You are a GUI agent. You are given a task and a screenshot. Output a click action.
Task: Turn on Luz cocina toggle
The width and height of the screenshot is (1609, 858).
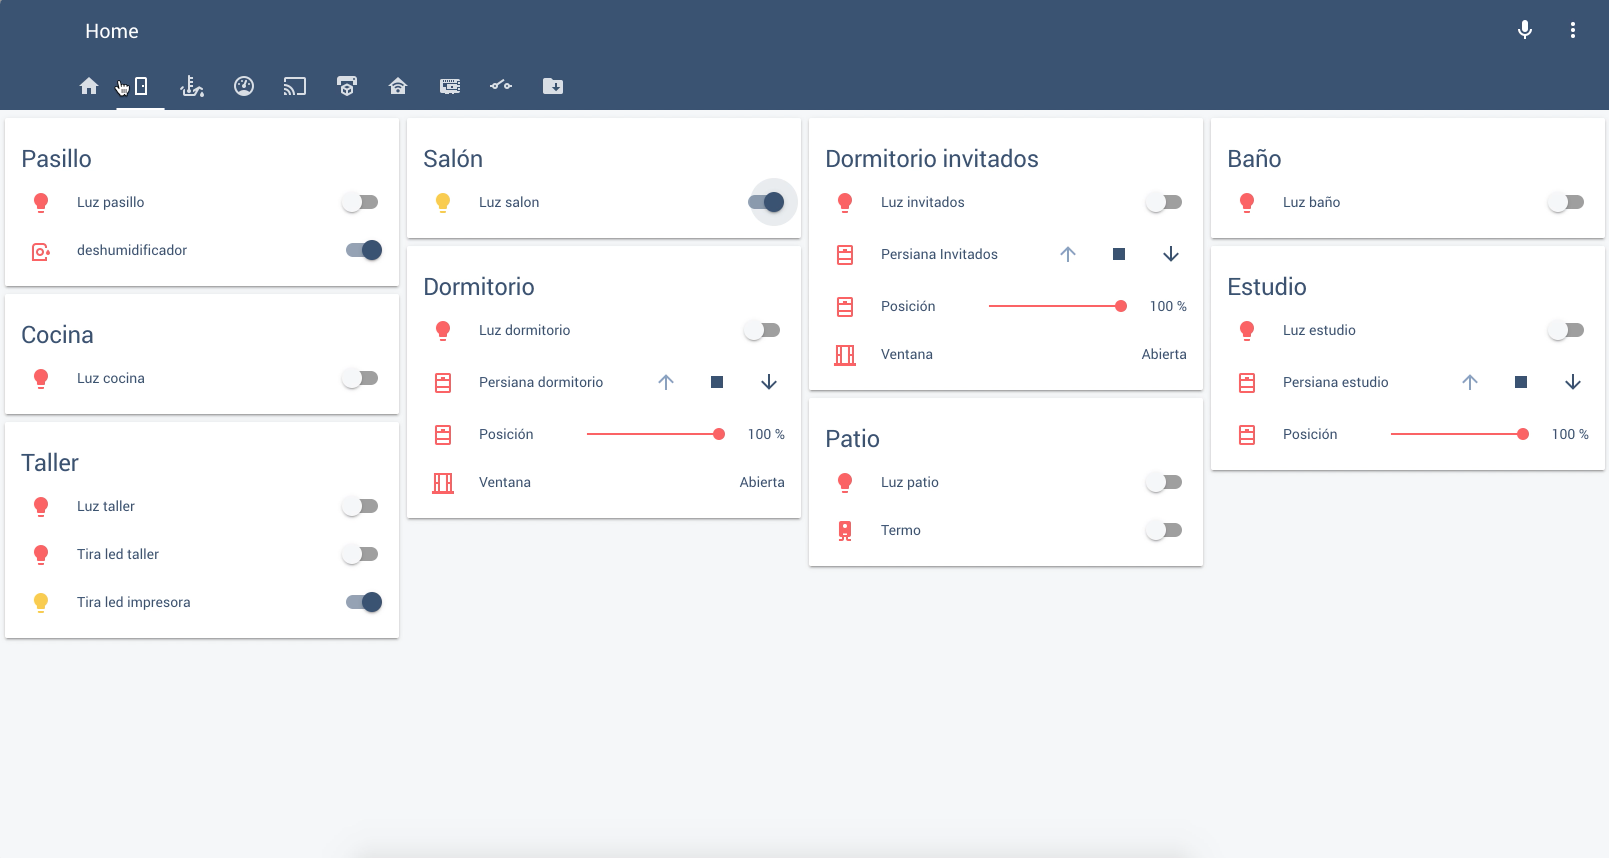360,378
